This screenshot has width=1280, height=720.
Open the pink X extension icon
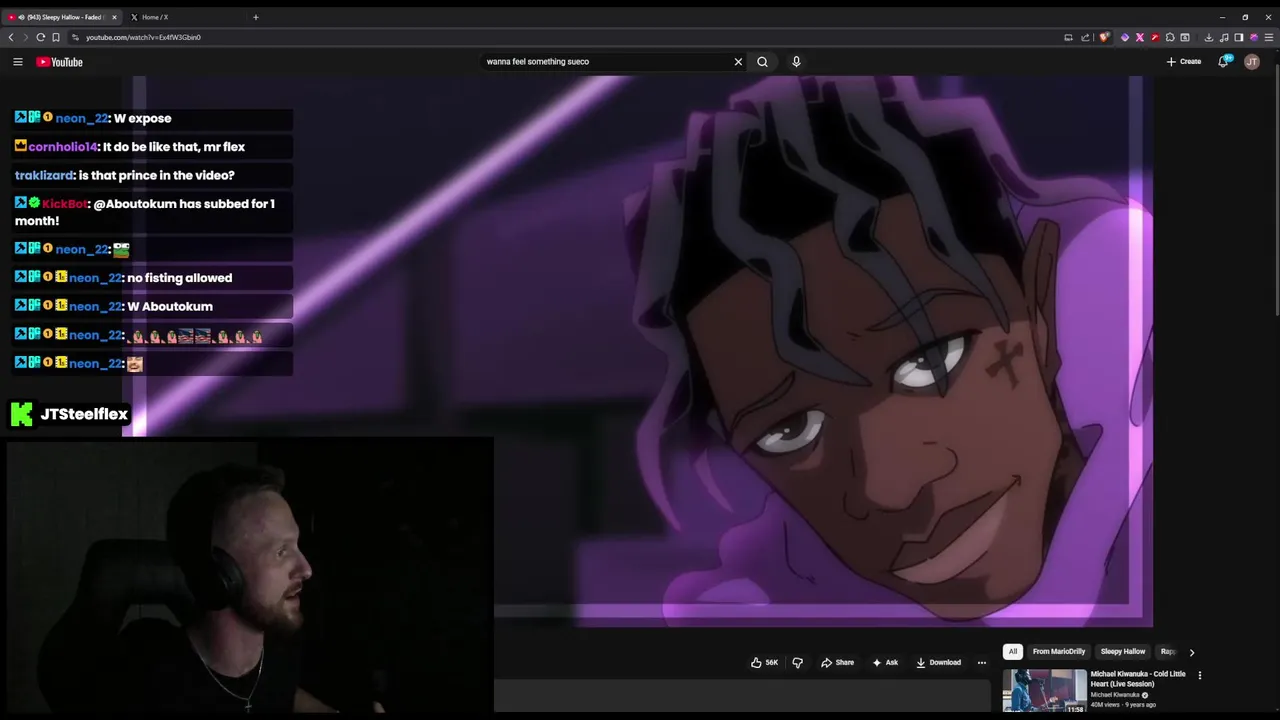pos(1139,37)
